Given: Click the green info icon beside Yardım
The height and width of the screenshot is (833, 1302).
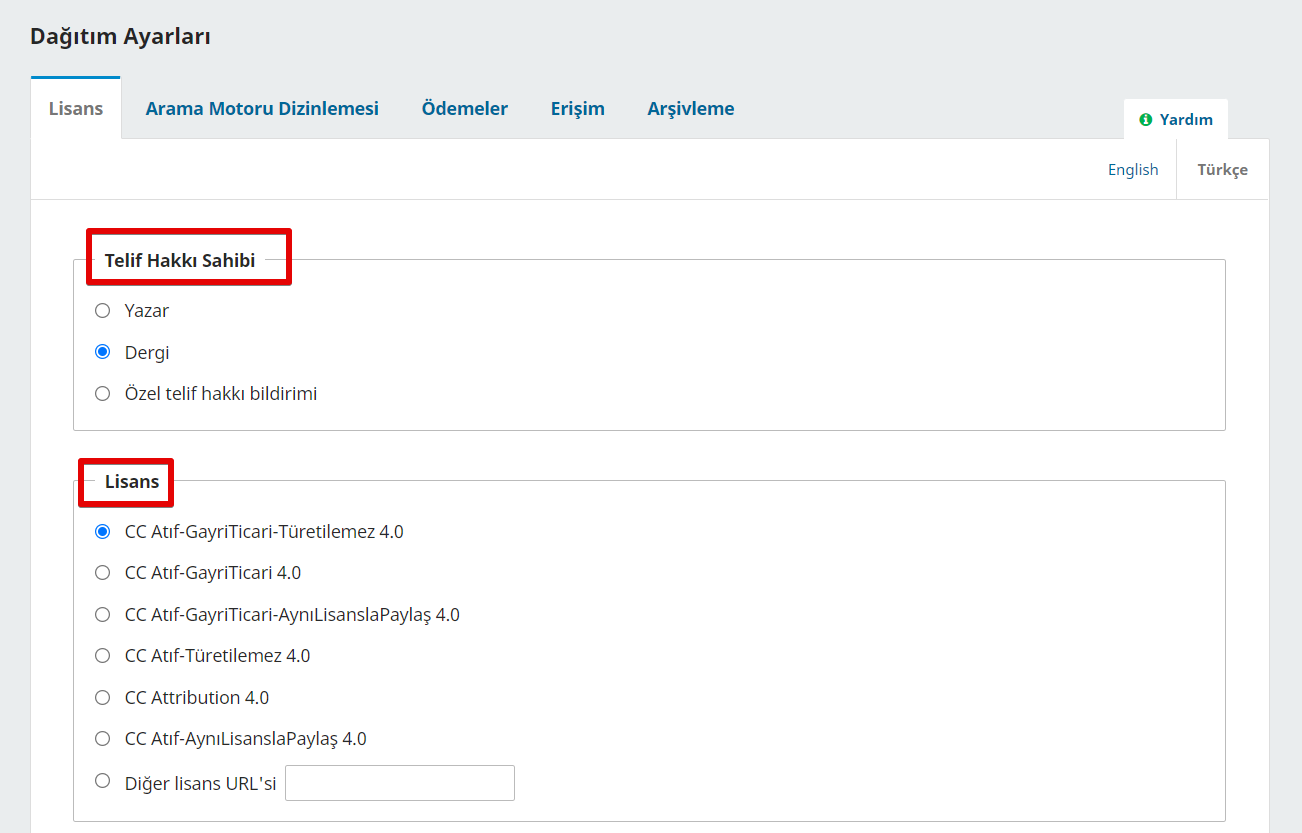Looking at the screenshot, I should tap(1146, 120).
